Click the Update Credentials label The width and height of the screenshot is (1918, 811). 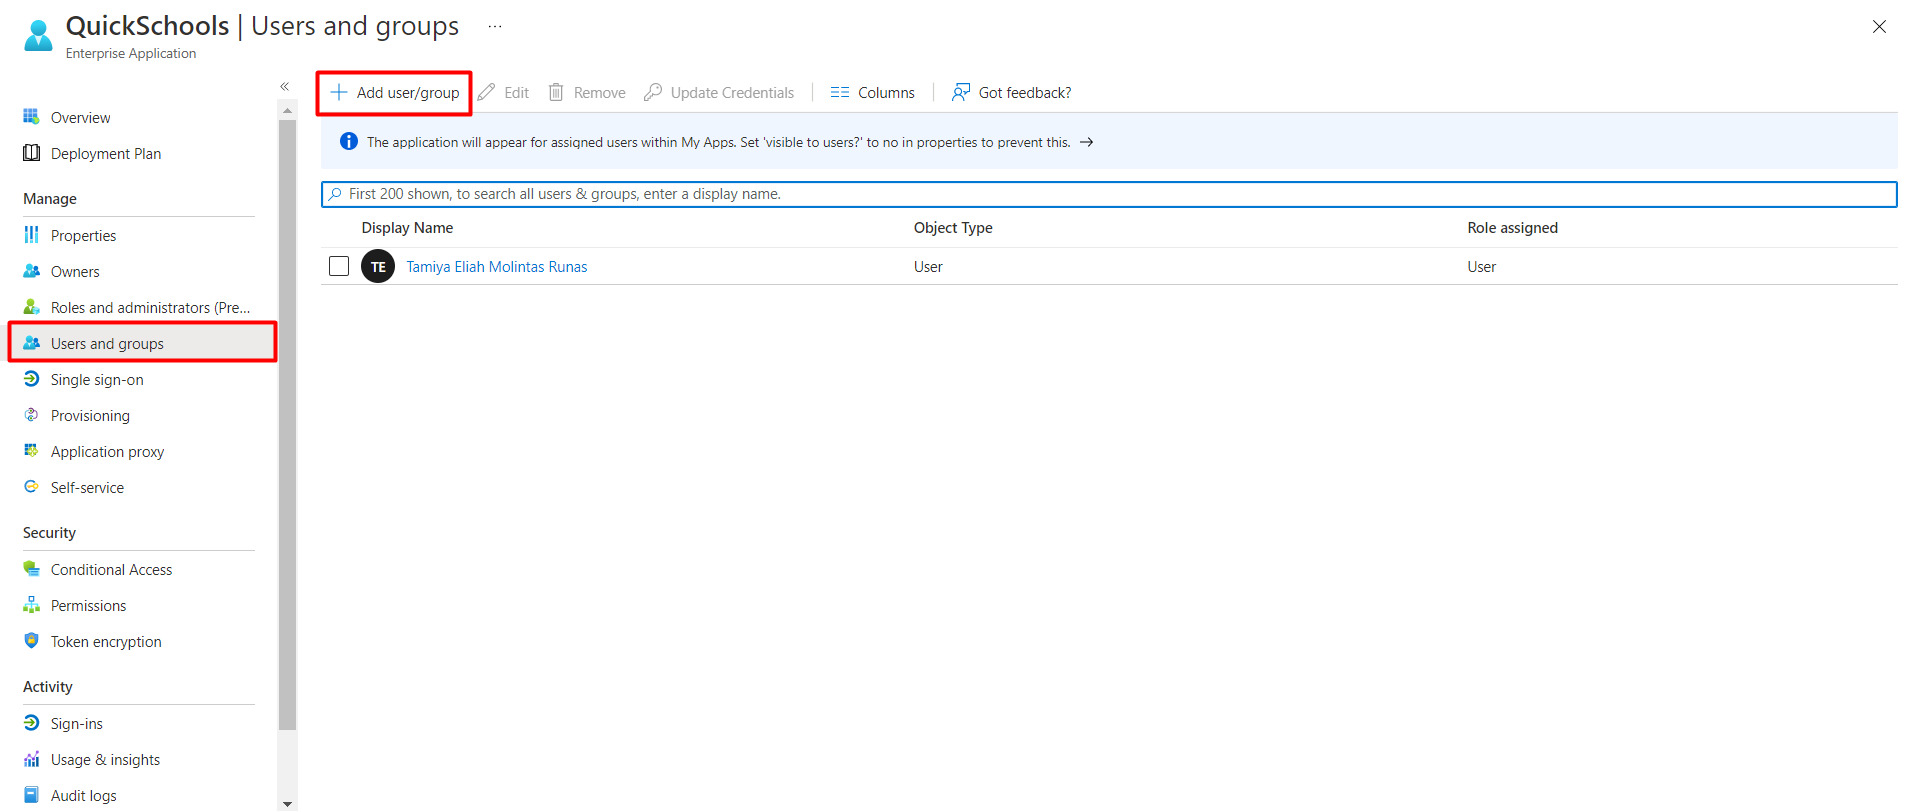732,92
